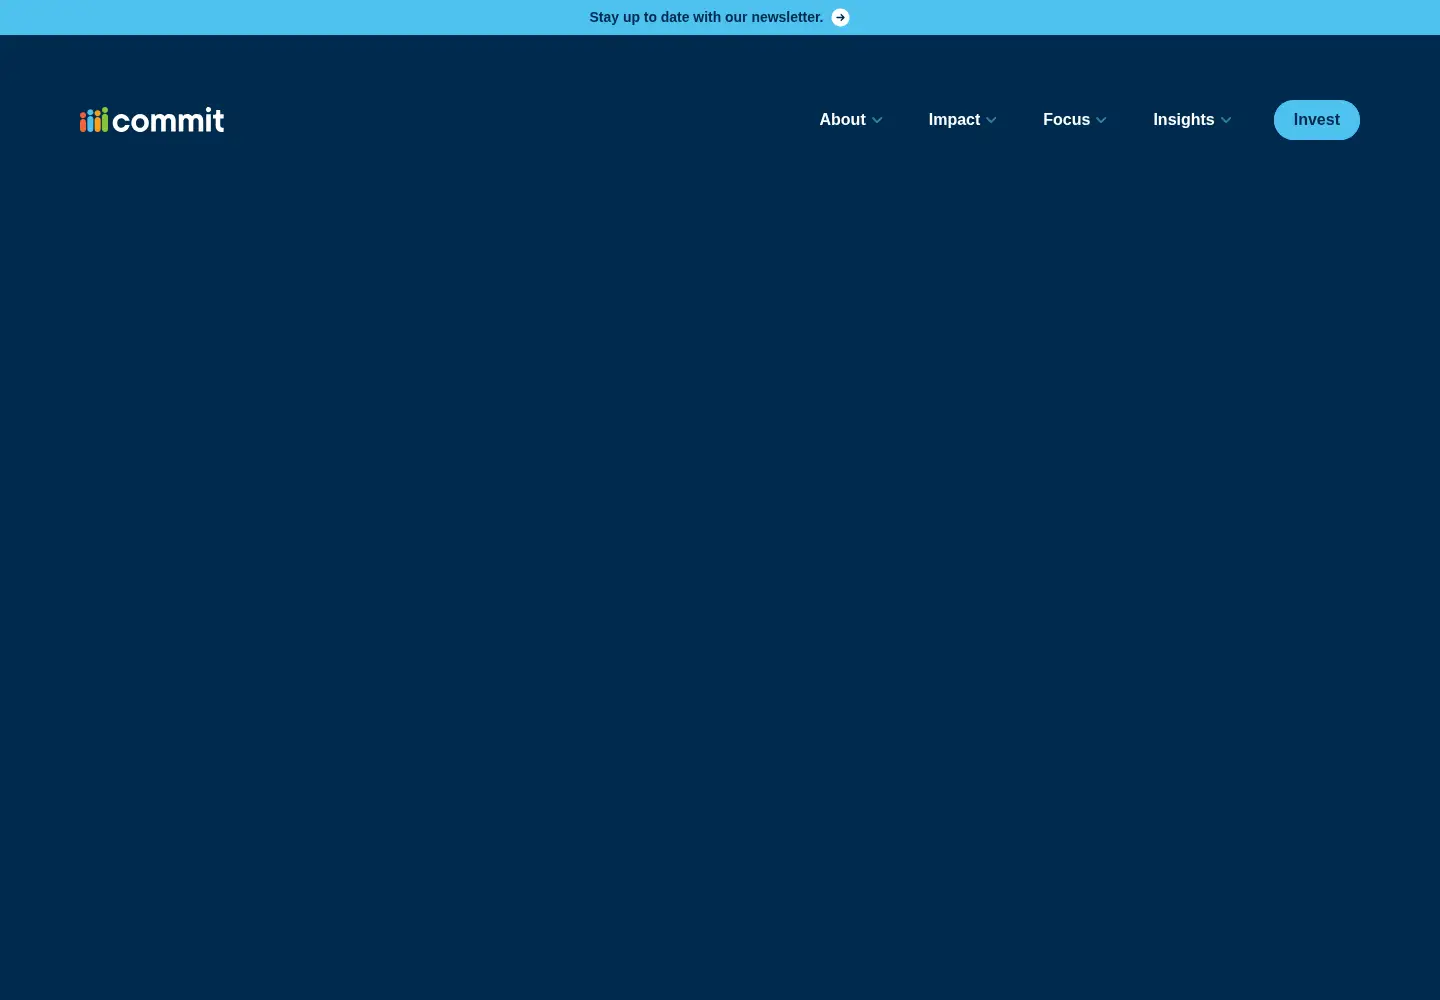The height and width of the screenshot is (1000, 1440).
Task: Expand the Focus chevron arrow
Action: [1101, 120]
